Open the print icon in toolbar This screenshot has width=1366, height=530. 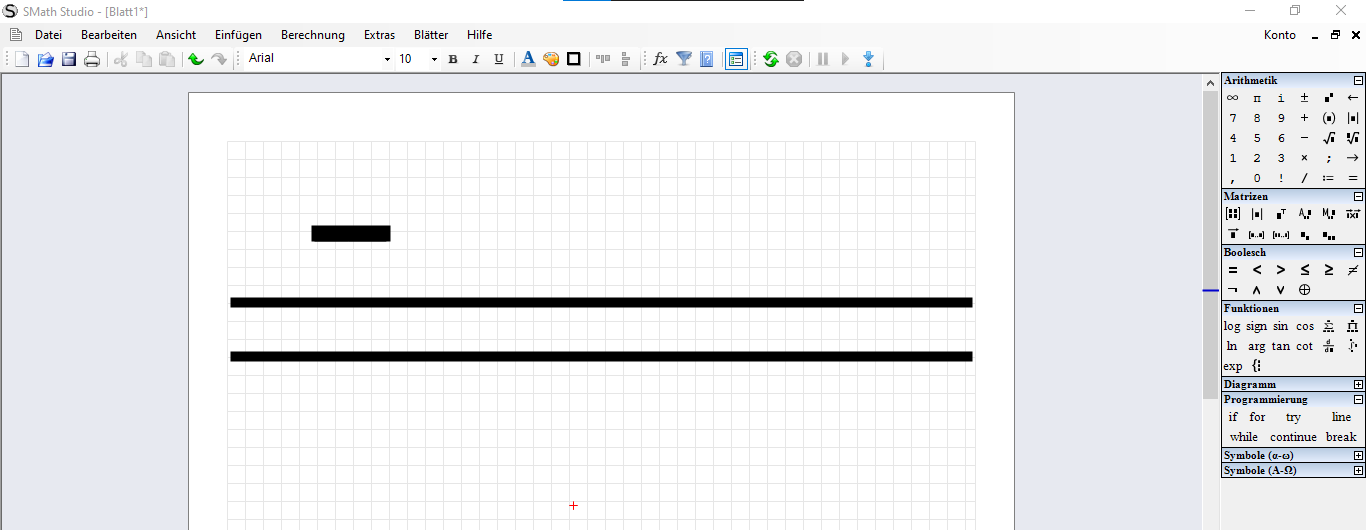91,59
